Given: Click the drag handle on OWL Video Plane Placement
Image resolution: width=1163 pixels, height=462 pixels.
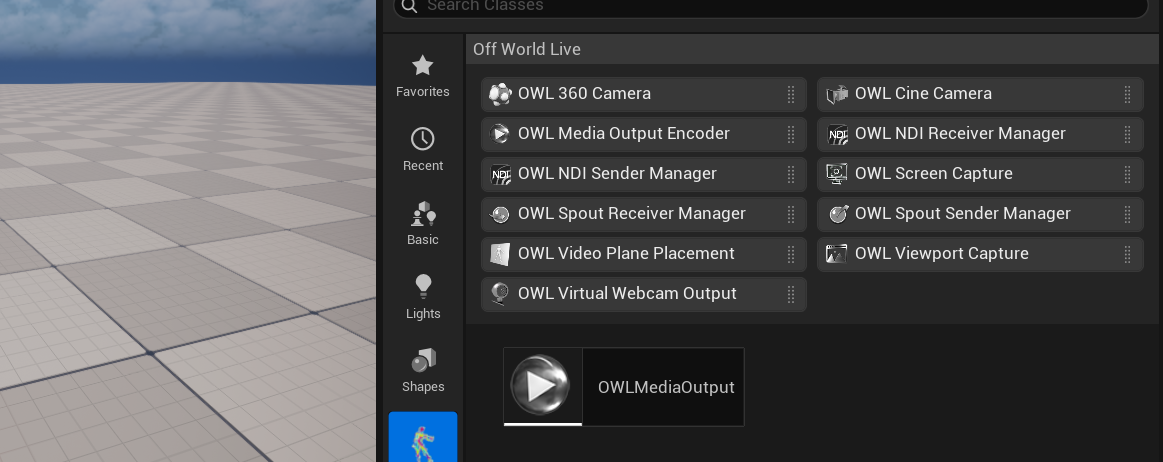Looking at the screenshot, I should (x=791, y=254).
